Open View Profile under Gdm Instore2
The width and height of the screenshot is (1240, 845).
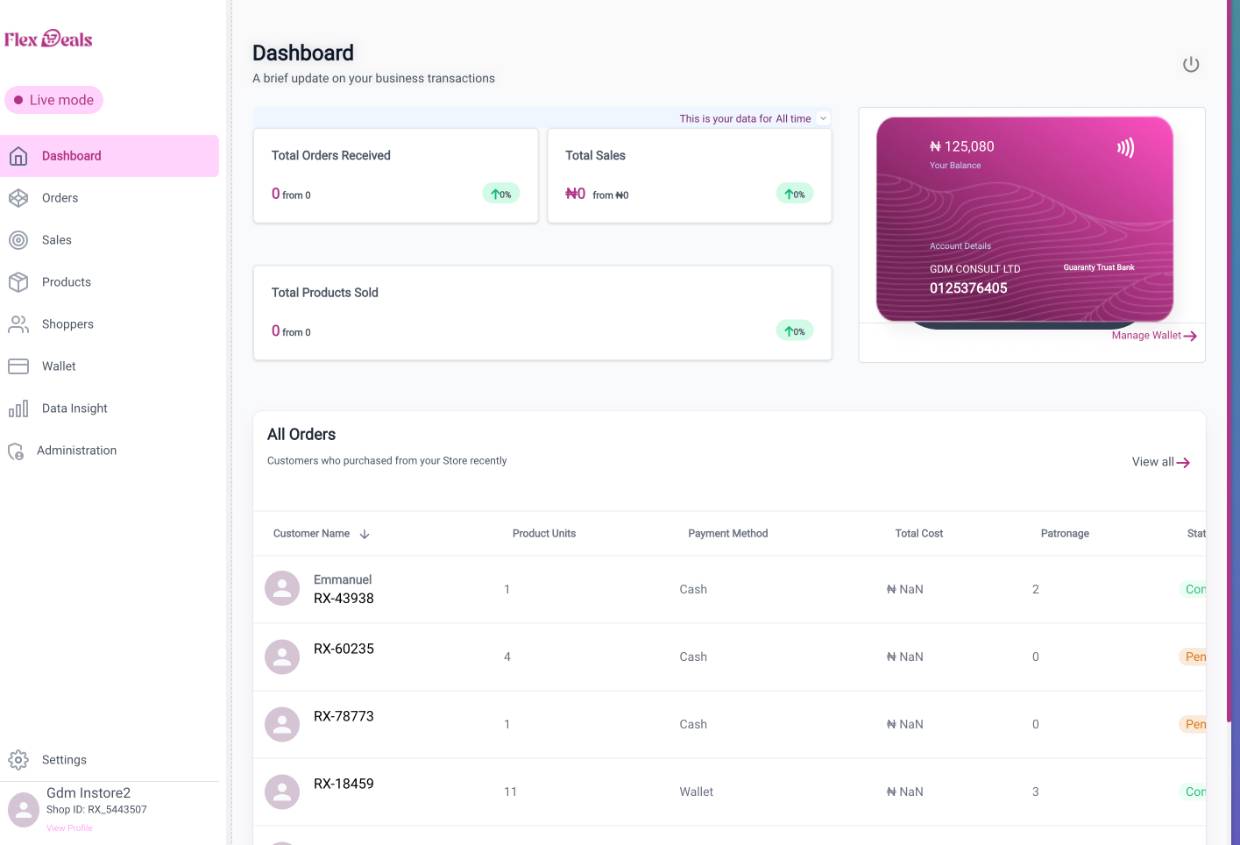pyautogui.click(x=69, y=828)
